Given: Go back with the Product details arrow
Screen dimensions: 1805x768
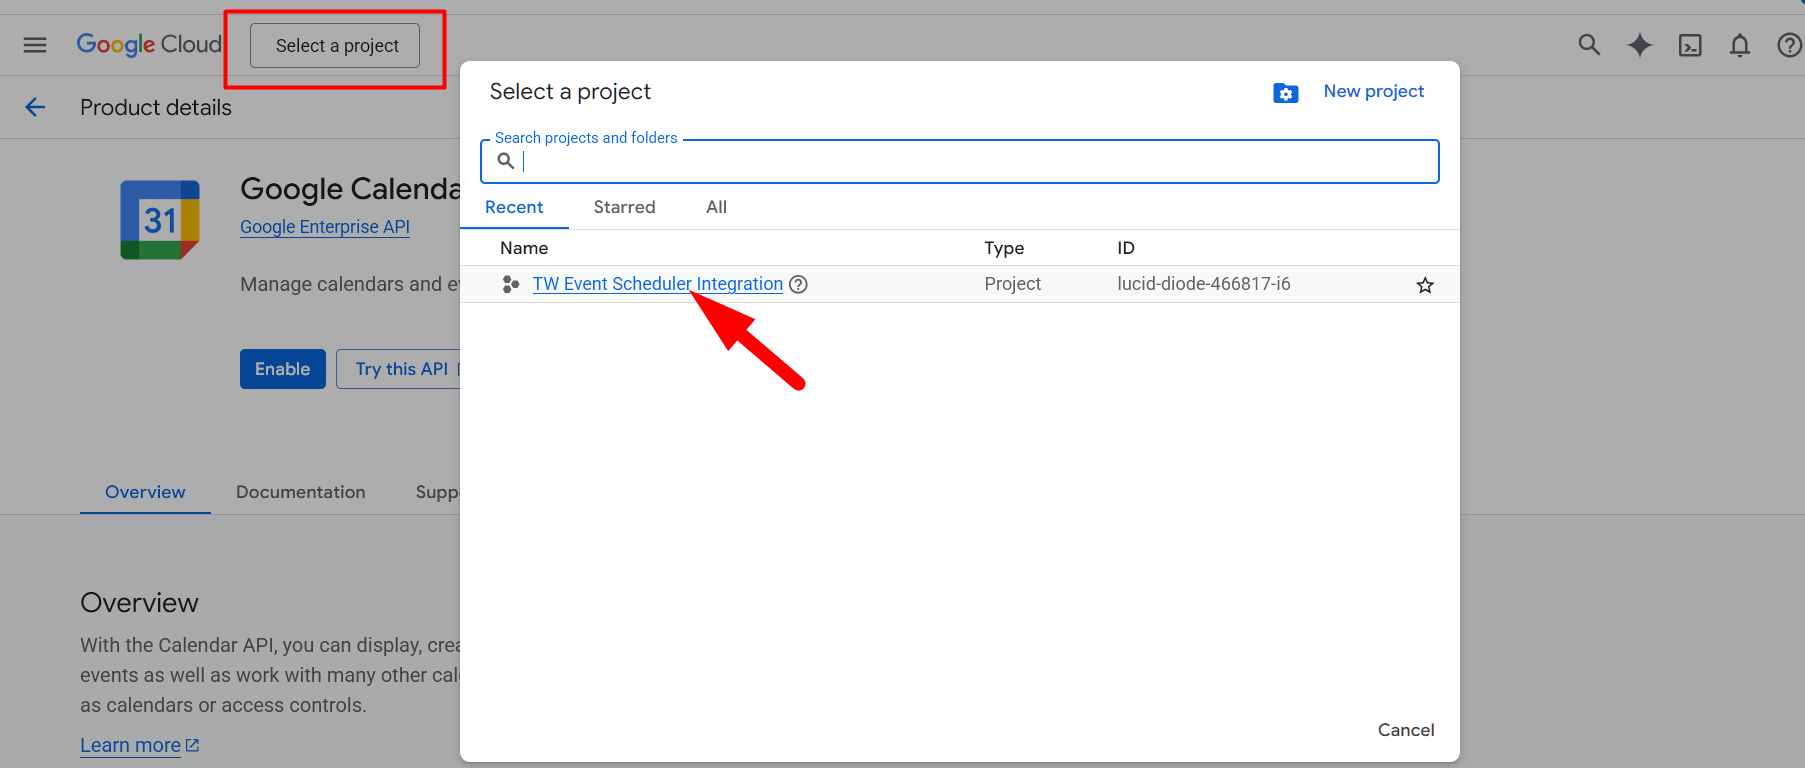Looking at the screenshot, I should pos(35,107).
